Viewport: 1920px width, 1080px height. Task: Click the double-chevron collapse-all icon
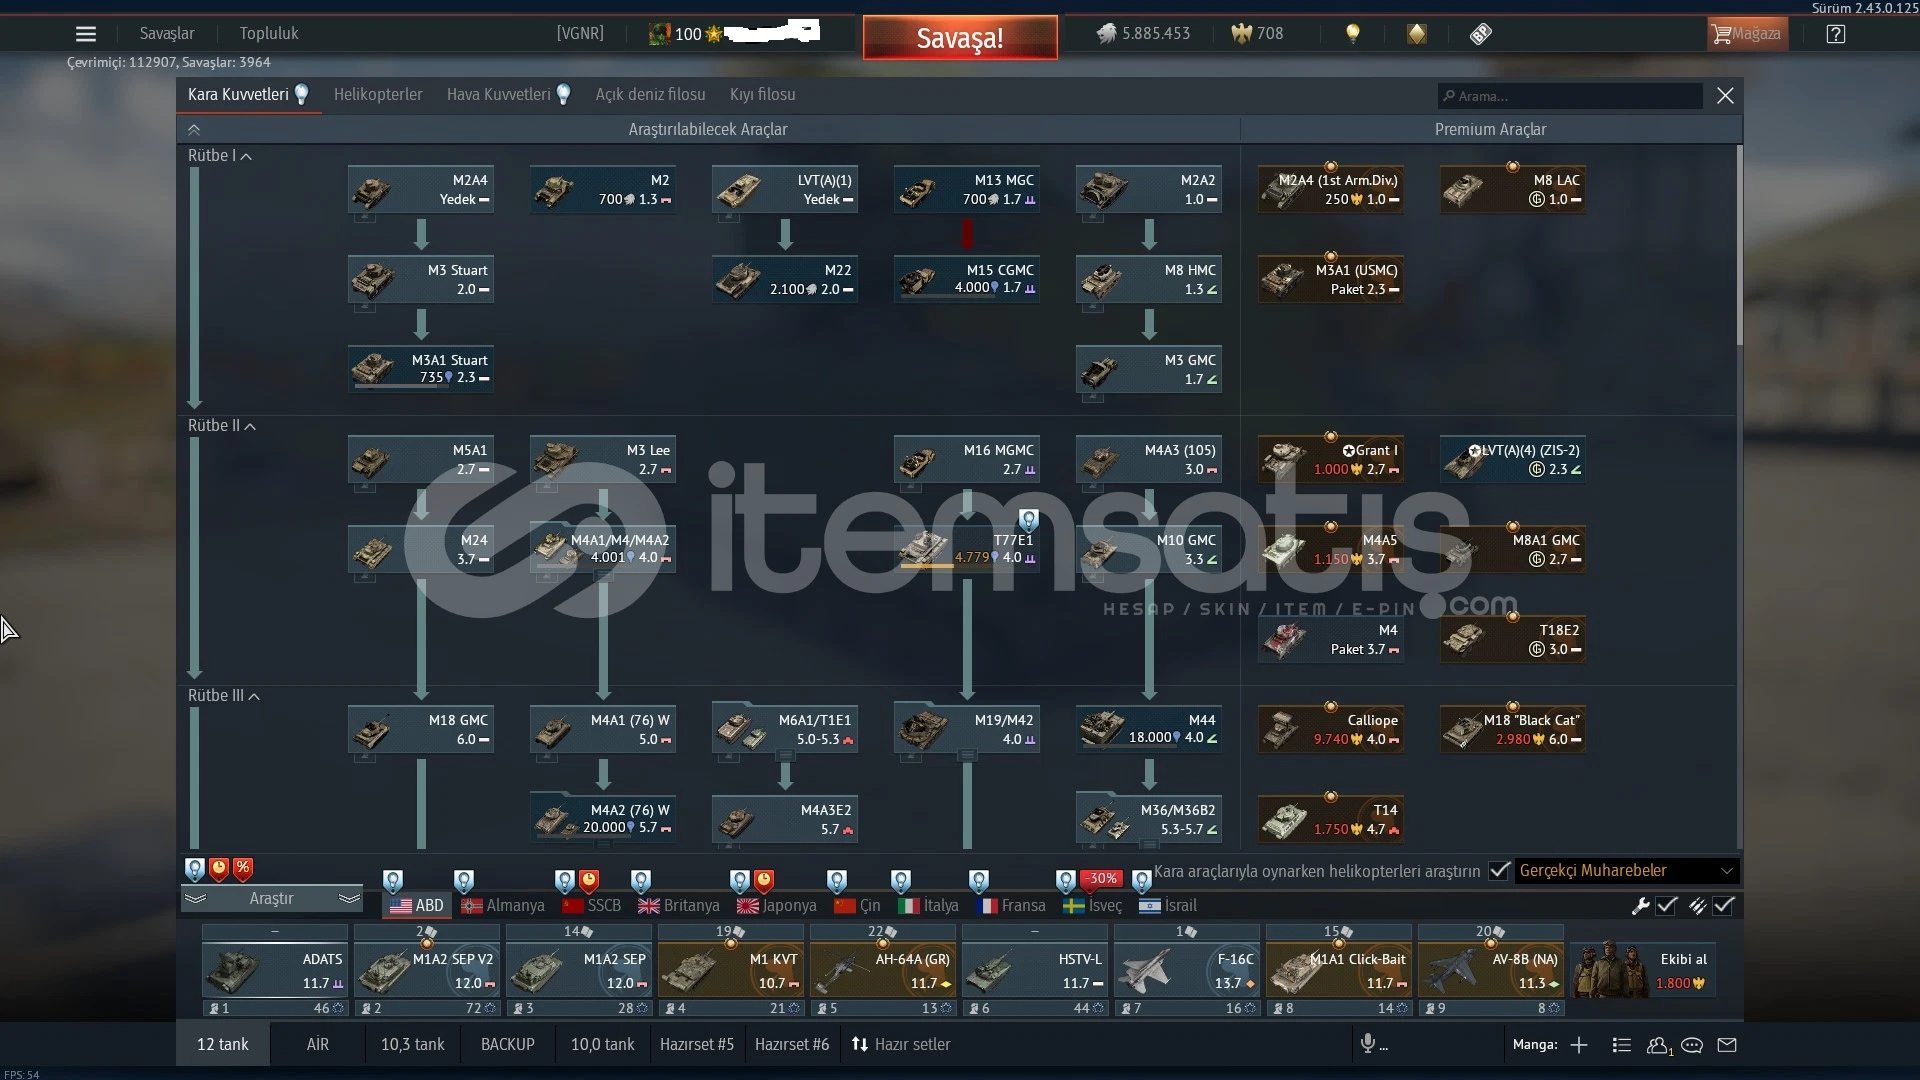[194, 130]
